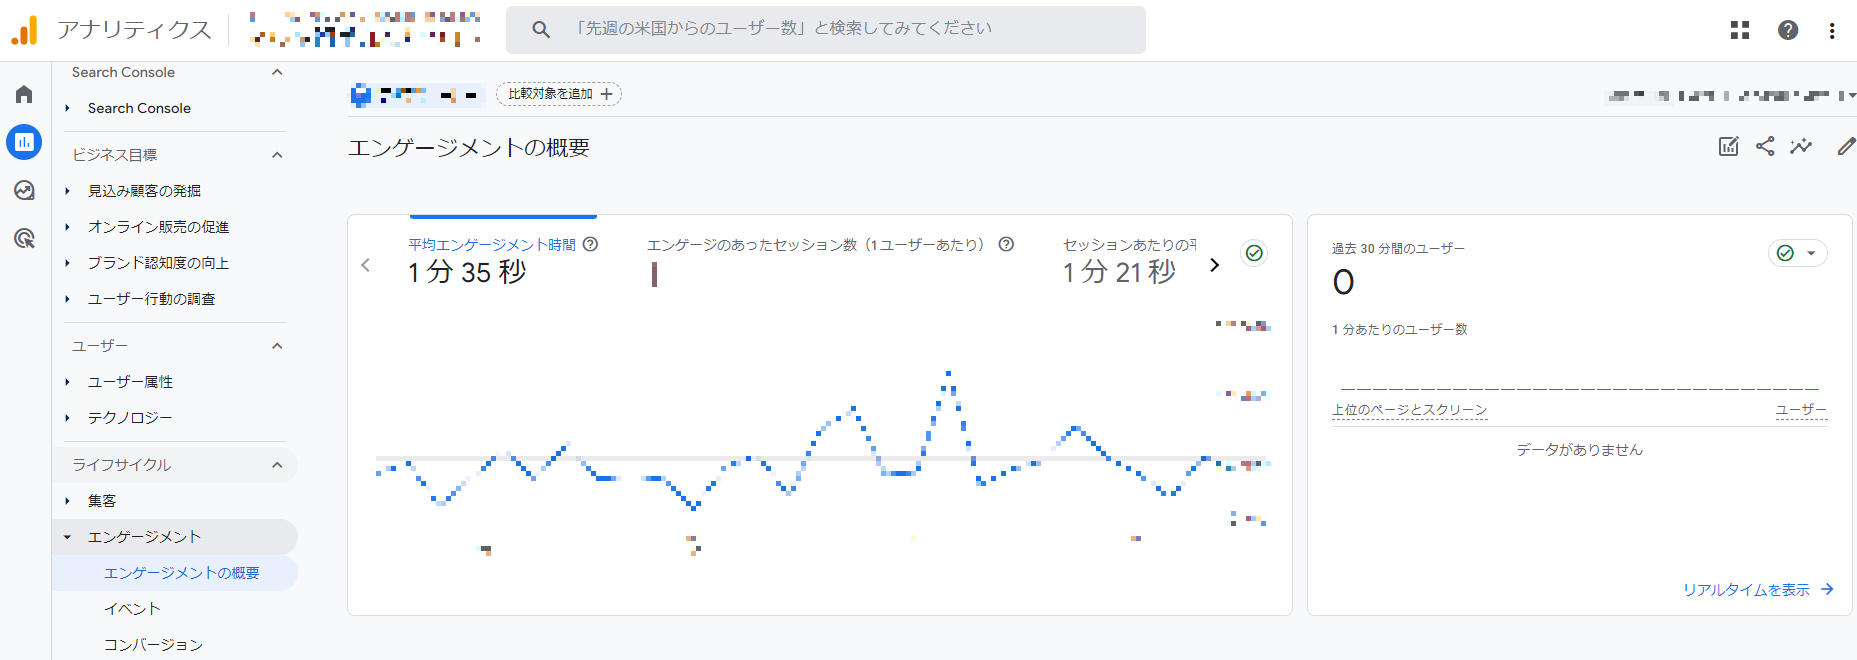This screenshot has height=660, width=1857.
Task: Expand the Search Console tree item
Action: coord(67,108)
